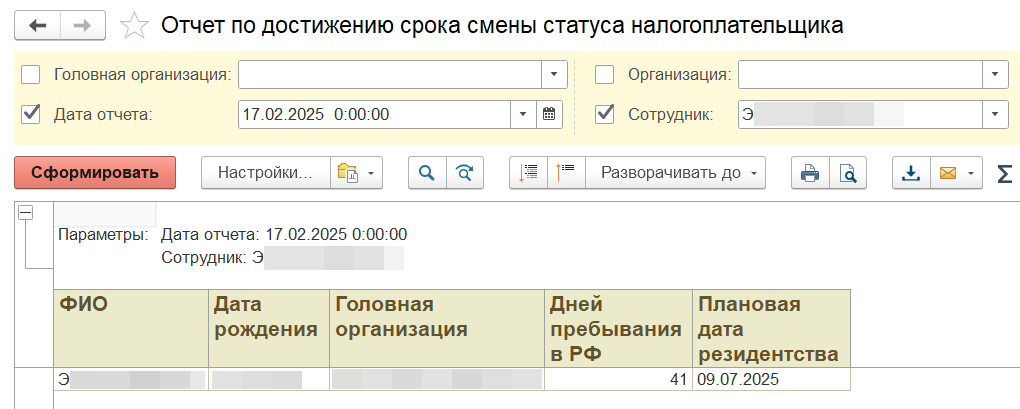The height and width of the screenshot is (409, 1020).
Task: Open the Сотрудник dropdown list
Action: pos(994,114)
